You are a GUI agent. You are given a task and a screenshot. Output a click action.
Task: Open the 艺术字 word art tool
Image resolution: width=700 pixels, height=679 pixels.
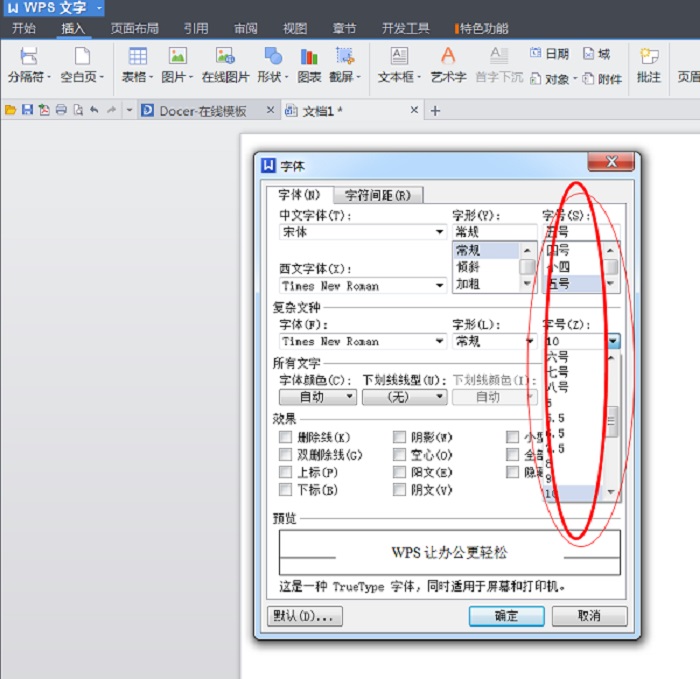click(x=448, y=58)
